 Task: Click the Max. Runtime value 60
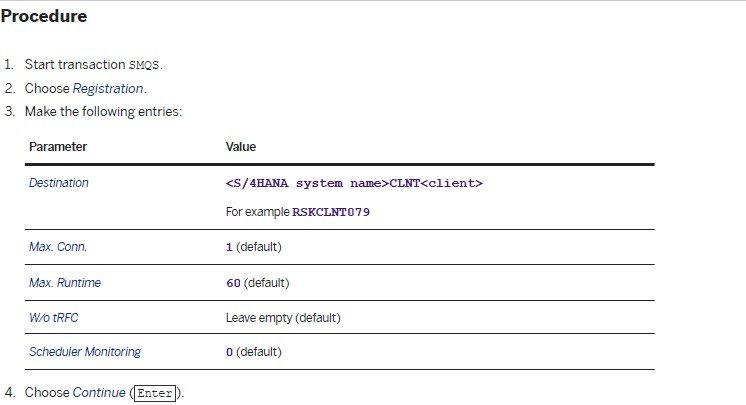click(233, 283)
